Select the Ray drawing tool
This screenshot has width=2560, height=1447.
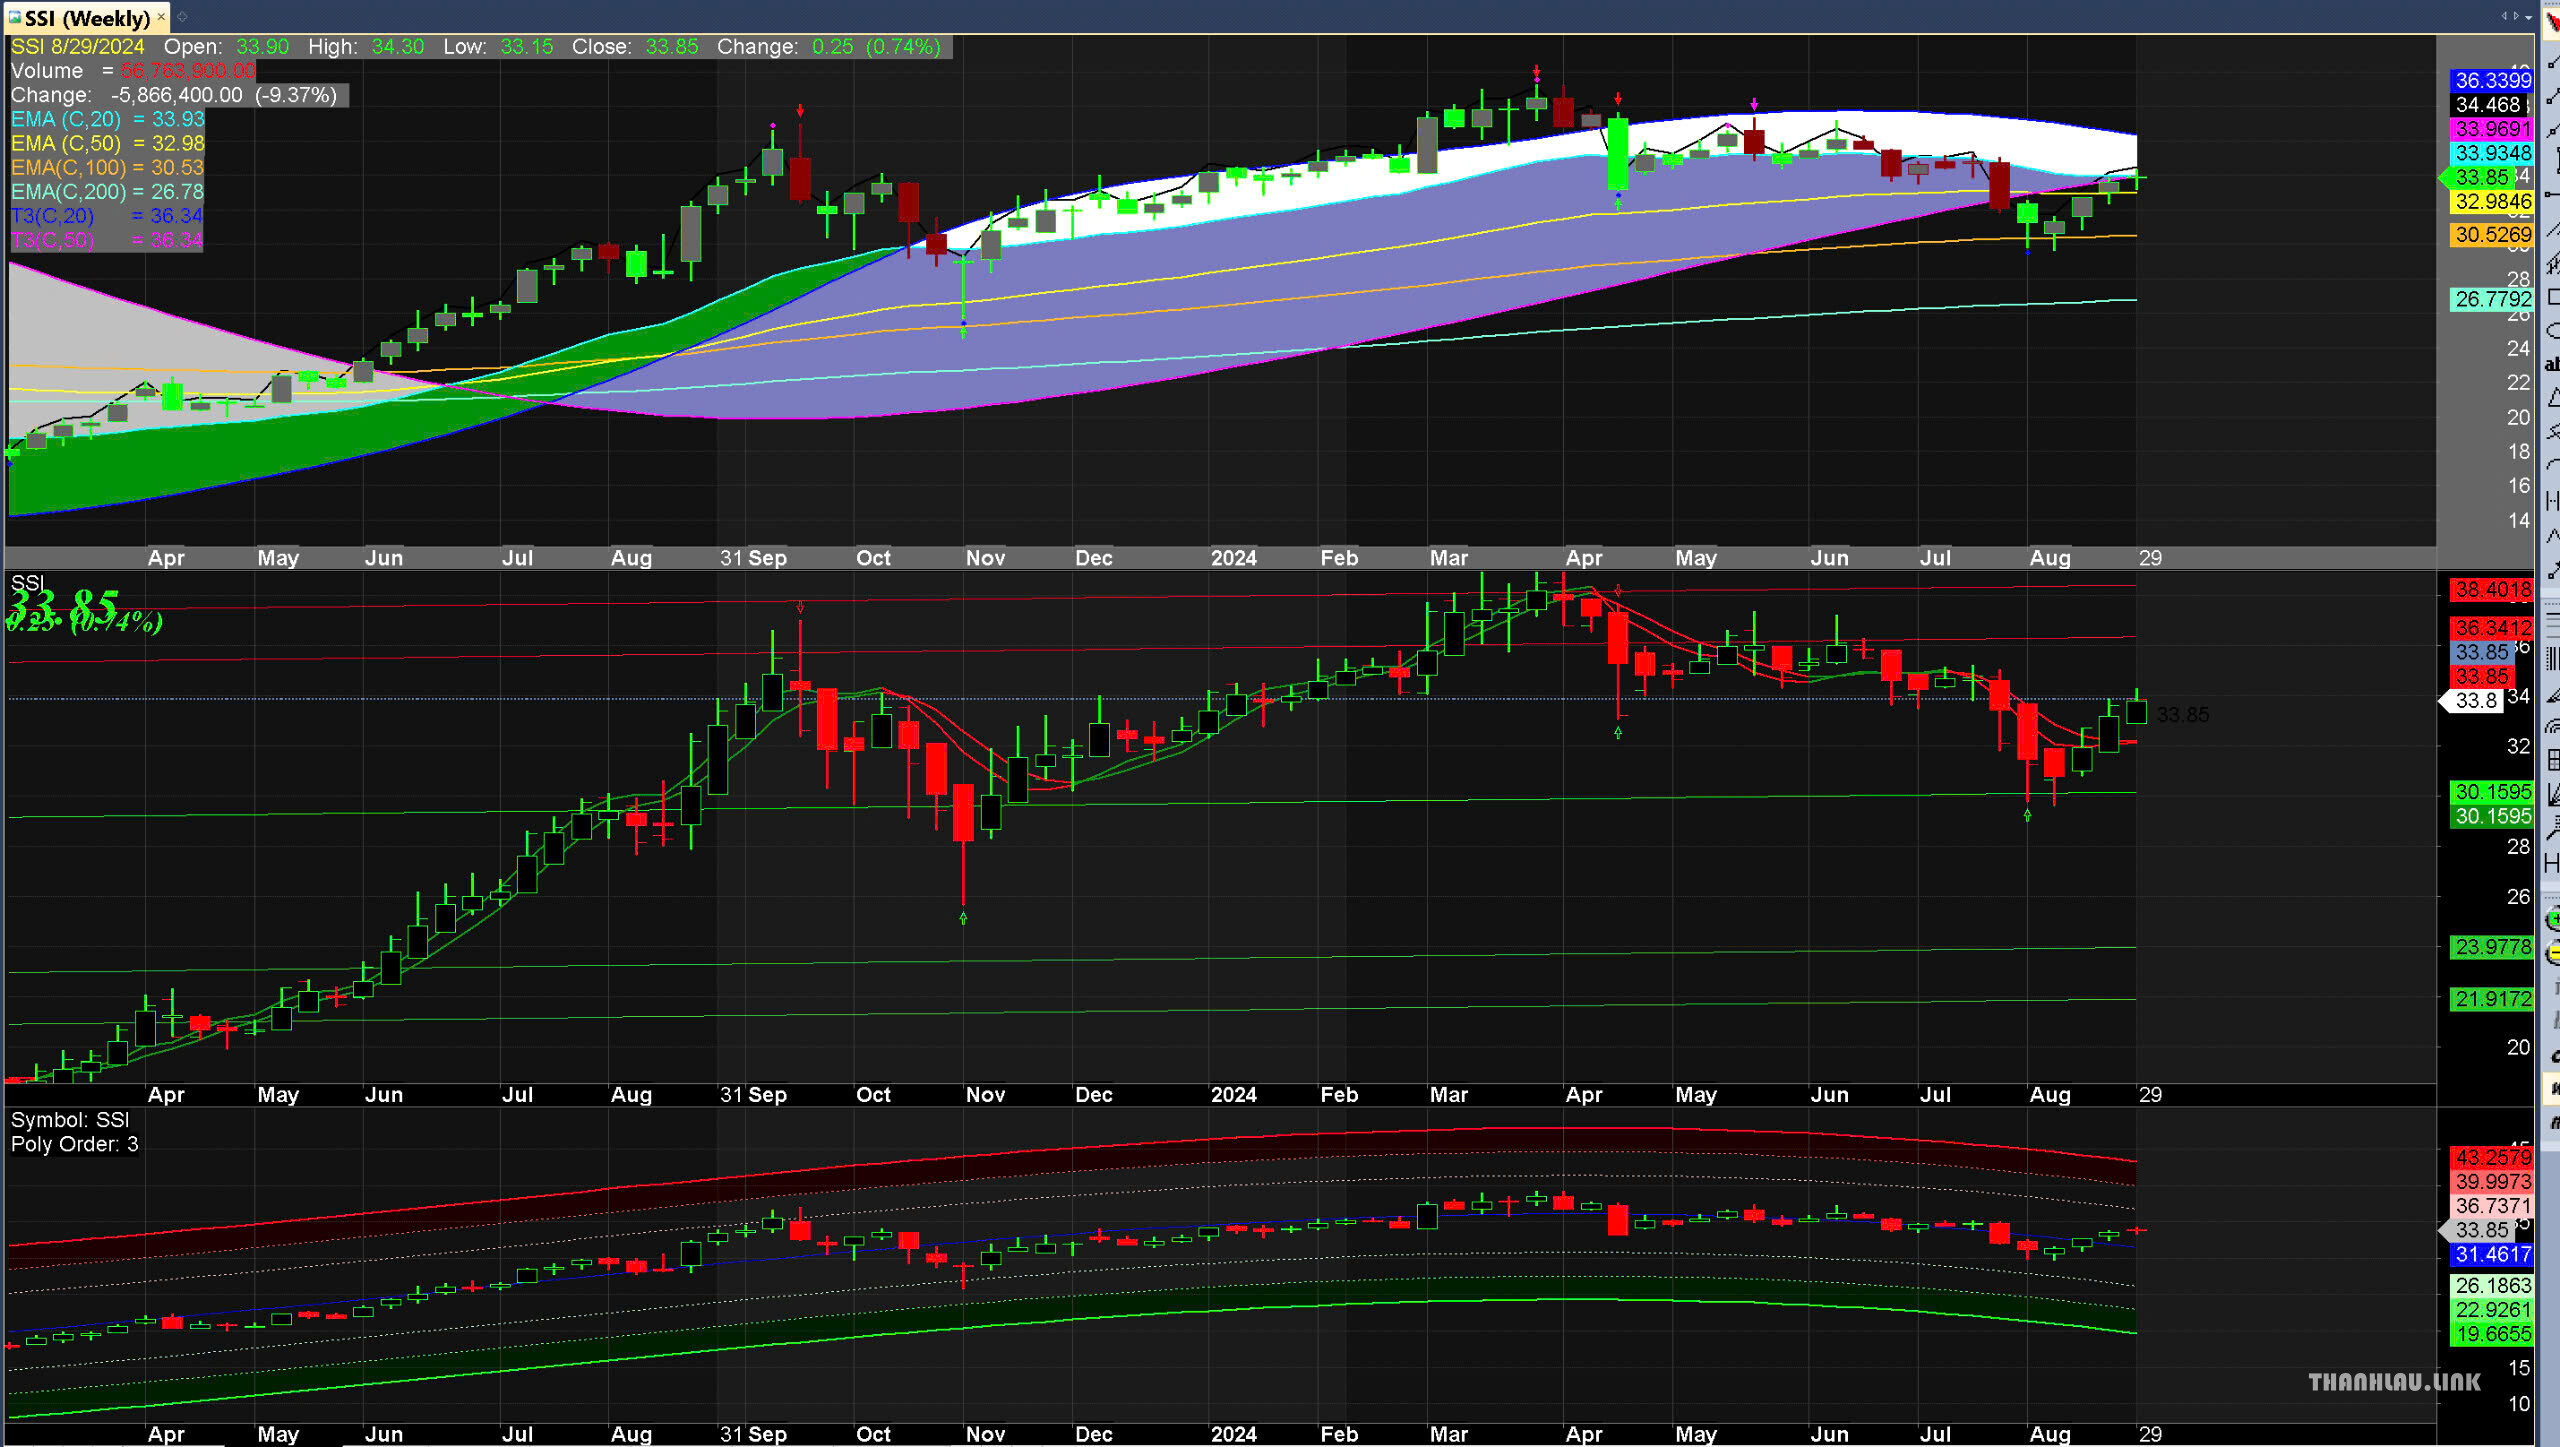point(2551,96)
